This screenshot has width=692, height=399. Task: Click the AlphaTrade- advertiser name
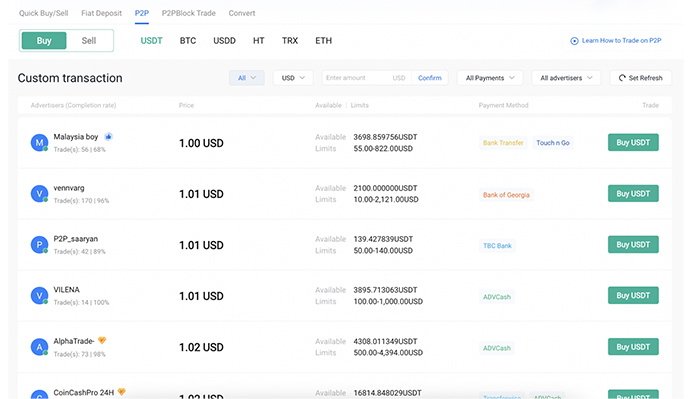[74, 341]
